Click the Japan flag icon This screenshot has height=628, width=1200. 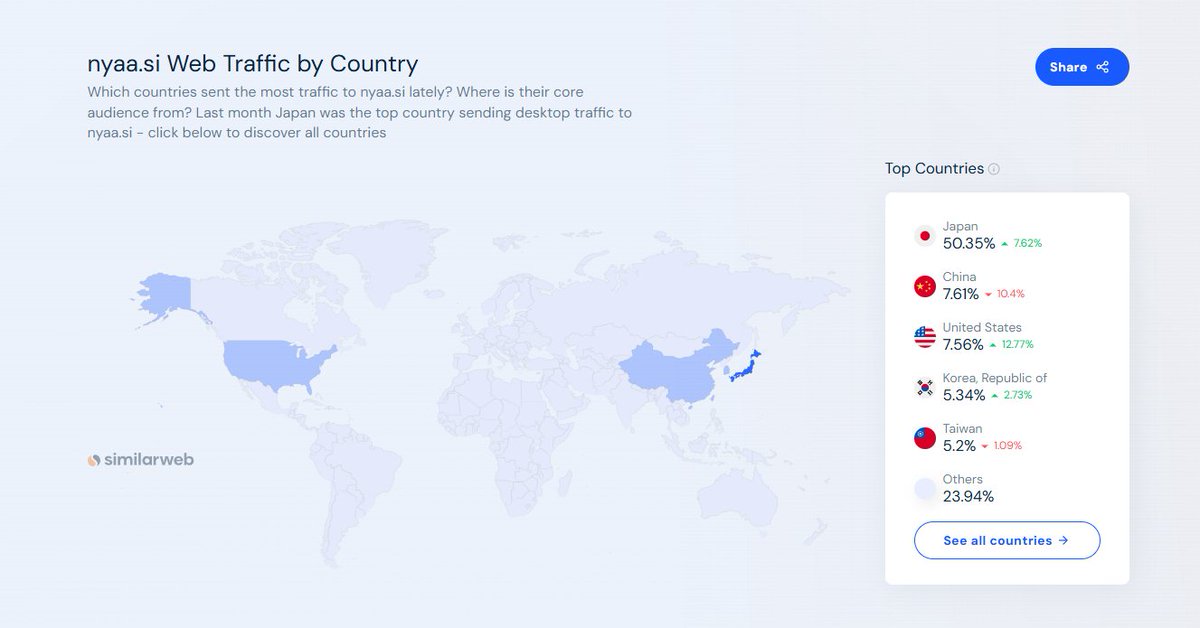click(925, 236)
